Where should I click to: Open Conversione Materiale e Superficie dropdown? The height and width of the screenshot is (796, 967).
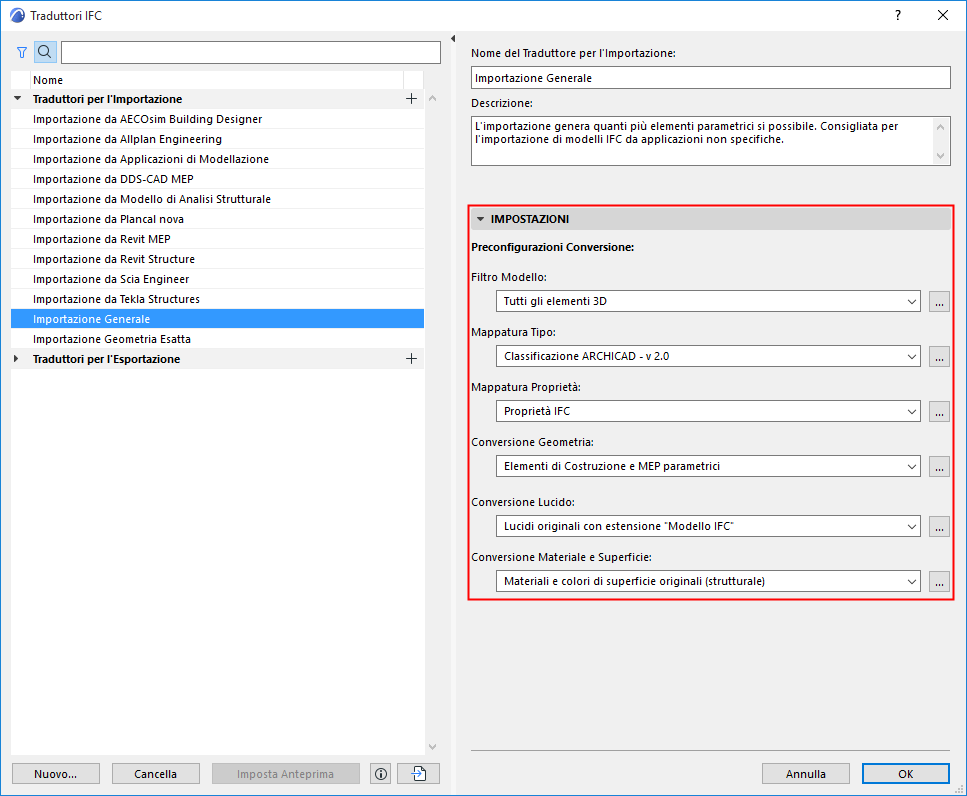tap(708, 581)
